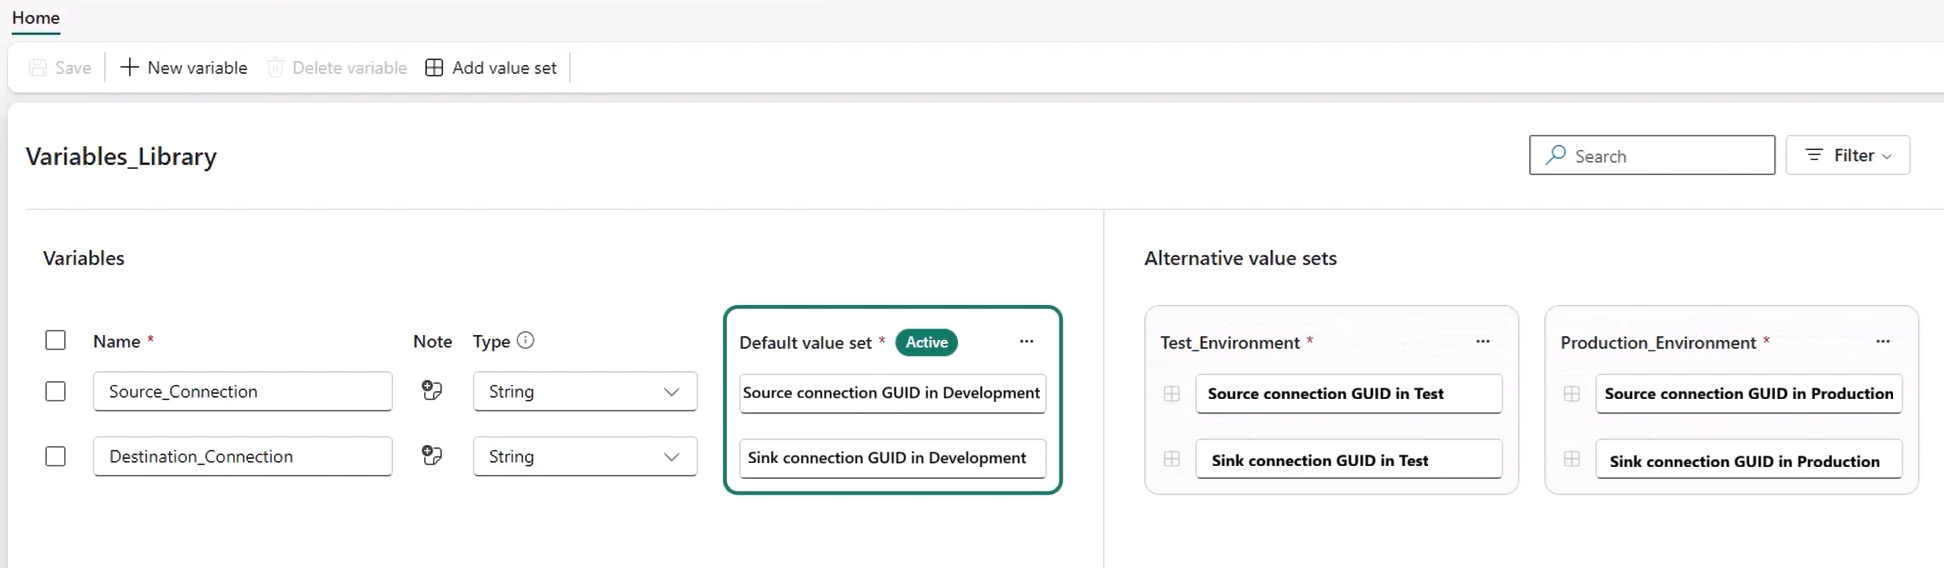Screen dimensions: 1944x568
Task: Open the Filter dropdown
Action: [1847, 156]
